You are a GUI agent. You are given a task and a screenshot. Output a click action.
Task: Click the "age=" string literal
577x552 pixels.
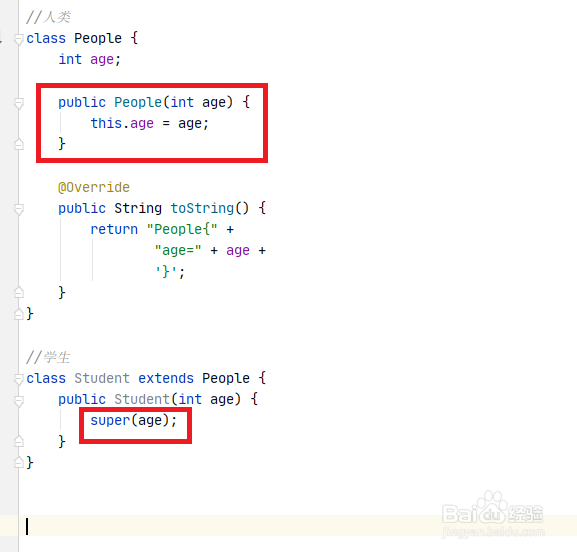tap(178, 251)
